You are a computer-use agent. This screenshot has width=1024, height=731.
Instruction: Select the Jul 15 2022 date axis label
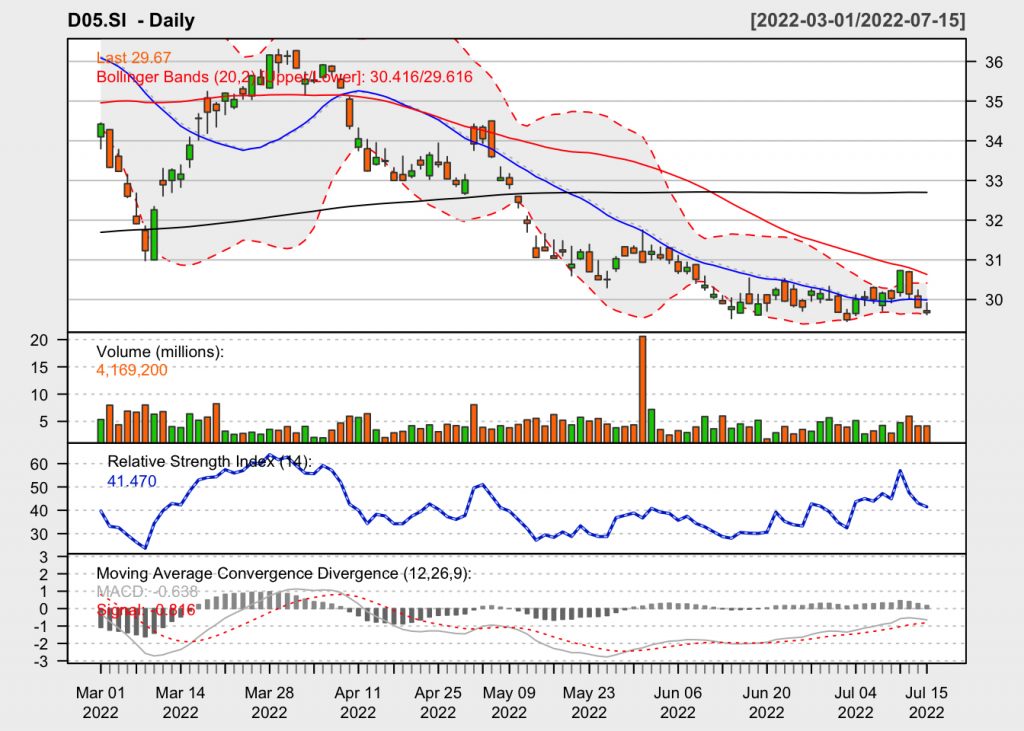tap(926, 701)
